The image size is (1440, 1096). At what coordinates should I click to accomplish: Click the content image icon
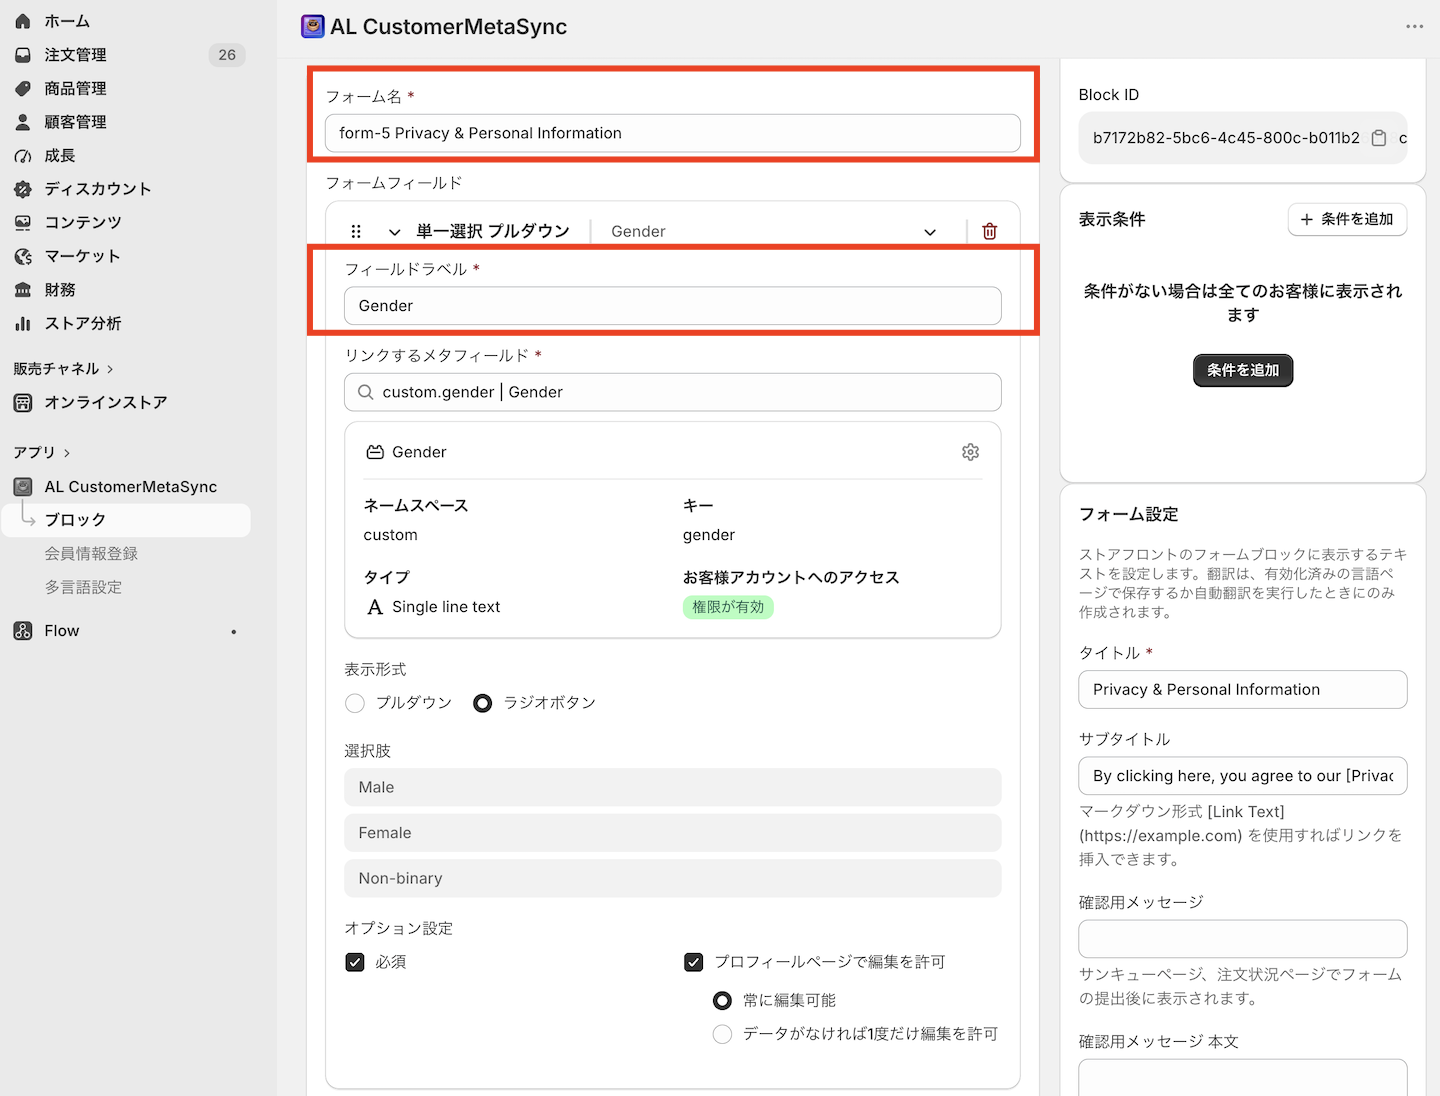coord(23,222)
